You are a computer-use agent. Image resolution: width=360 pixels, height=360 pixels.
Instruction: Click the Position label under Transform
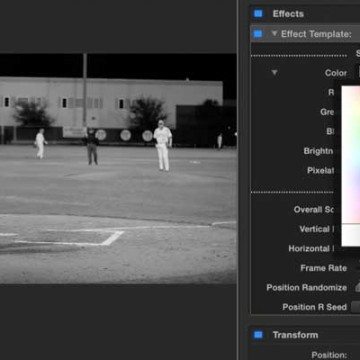click(329, 355)
